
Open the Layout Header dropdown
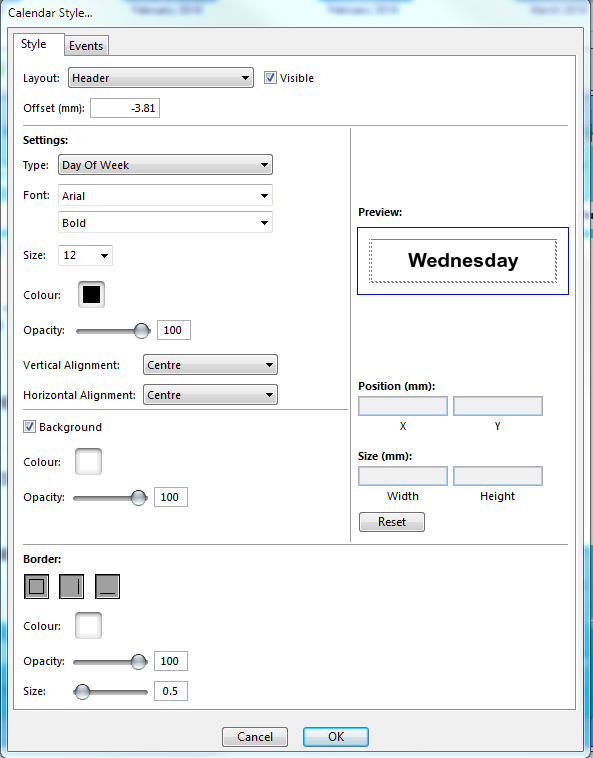coord(161,78)
